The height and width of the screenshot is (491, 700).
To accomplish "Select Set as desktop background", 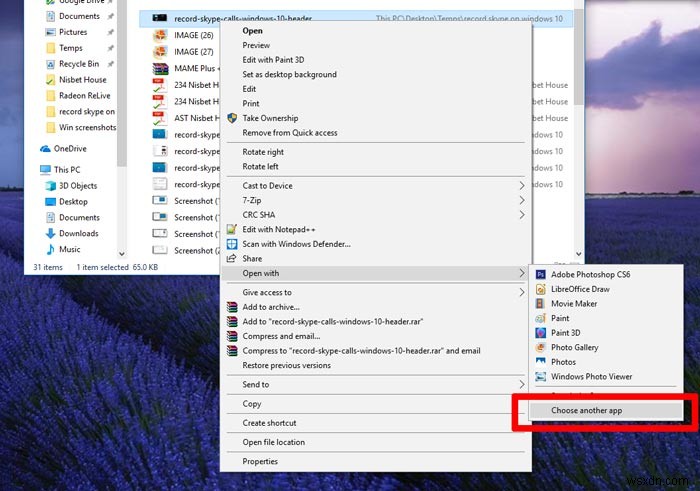I will (289, 75).
